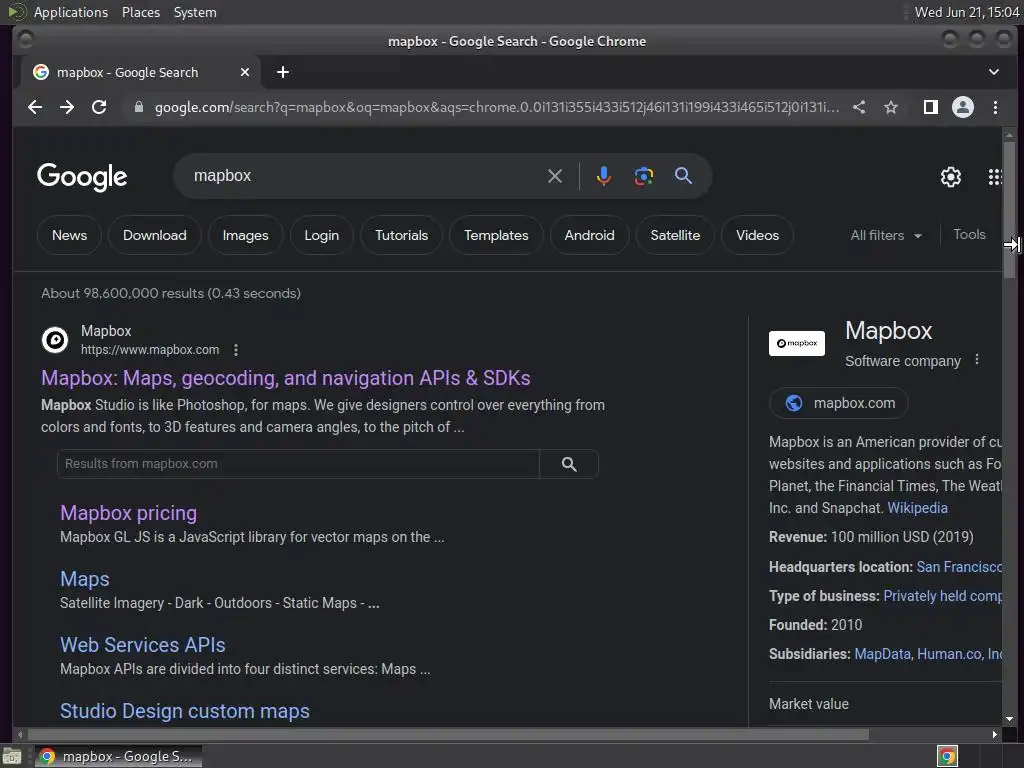This screenshot has height=768, width=1024.
Task: Open search Tools options
Action: (x=969, y=234)
